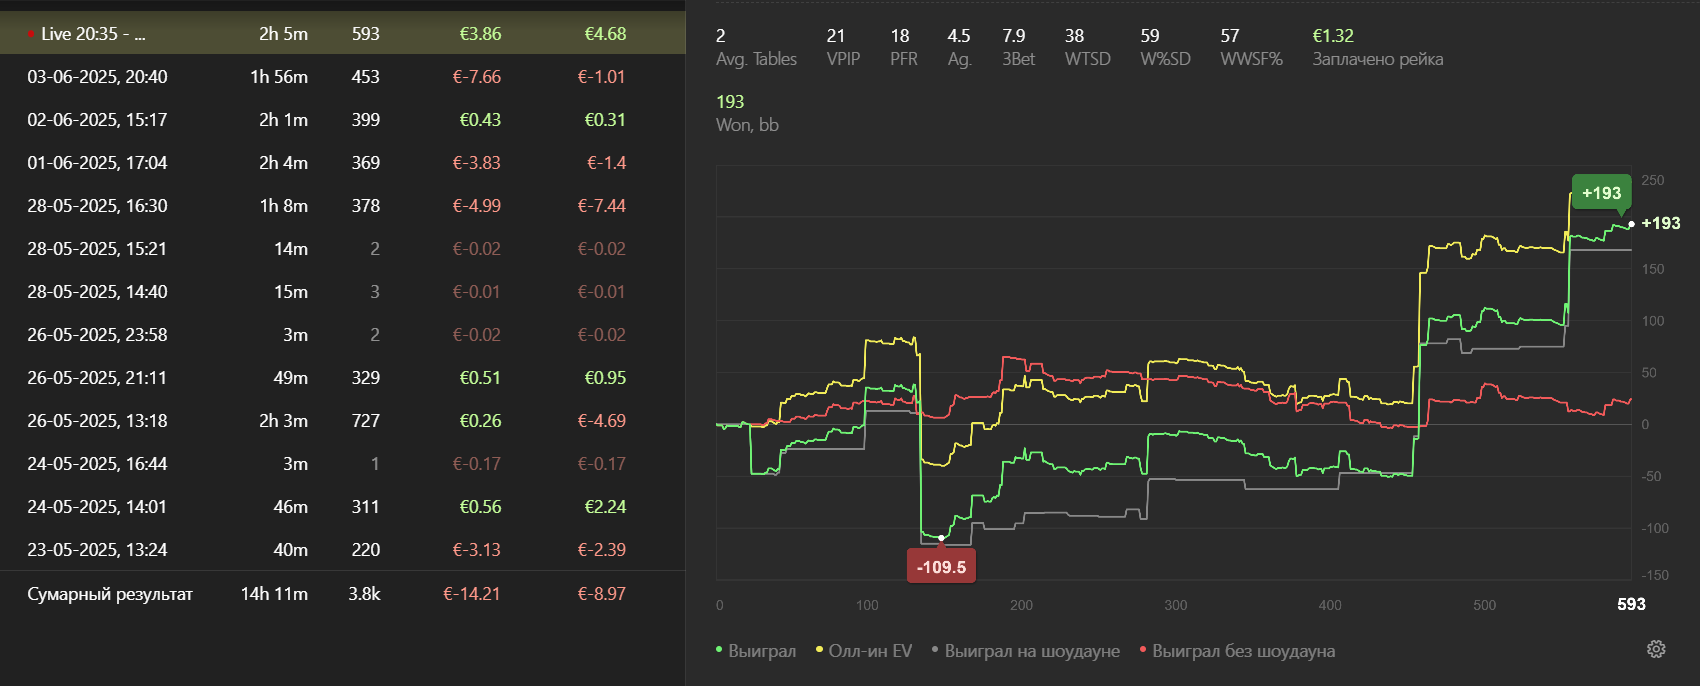
Task: Click the Сумарный результат total row label
Action: pyautogui.click(x=110, y=593)
